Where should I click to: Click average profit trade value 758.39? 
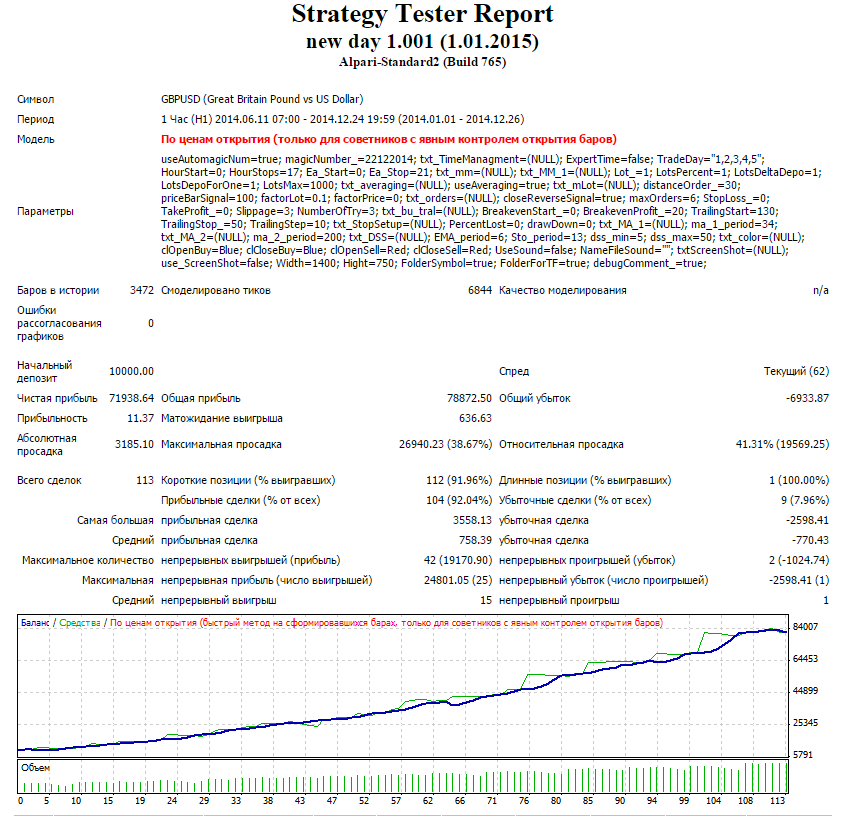tap(476, 541)
